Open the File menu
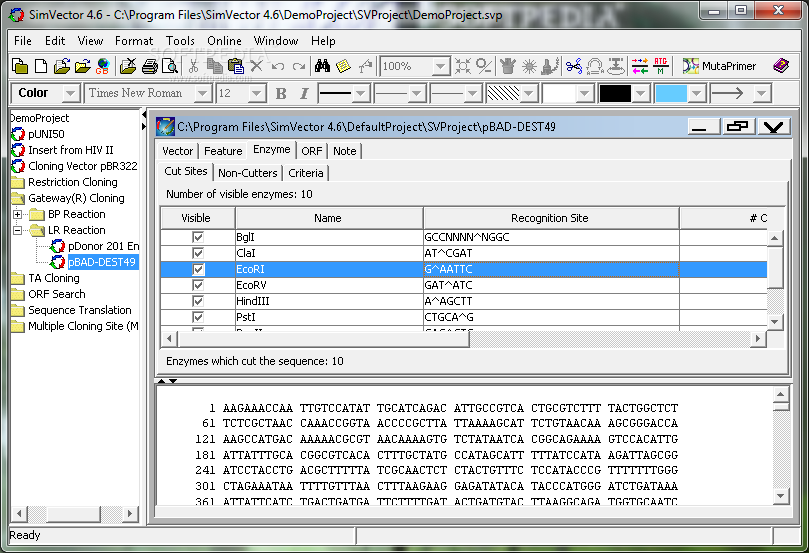The height and width of the screenshot is (553, 809). pyautogui.click(x=23, y=41)
